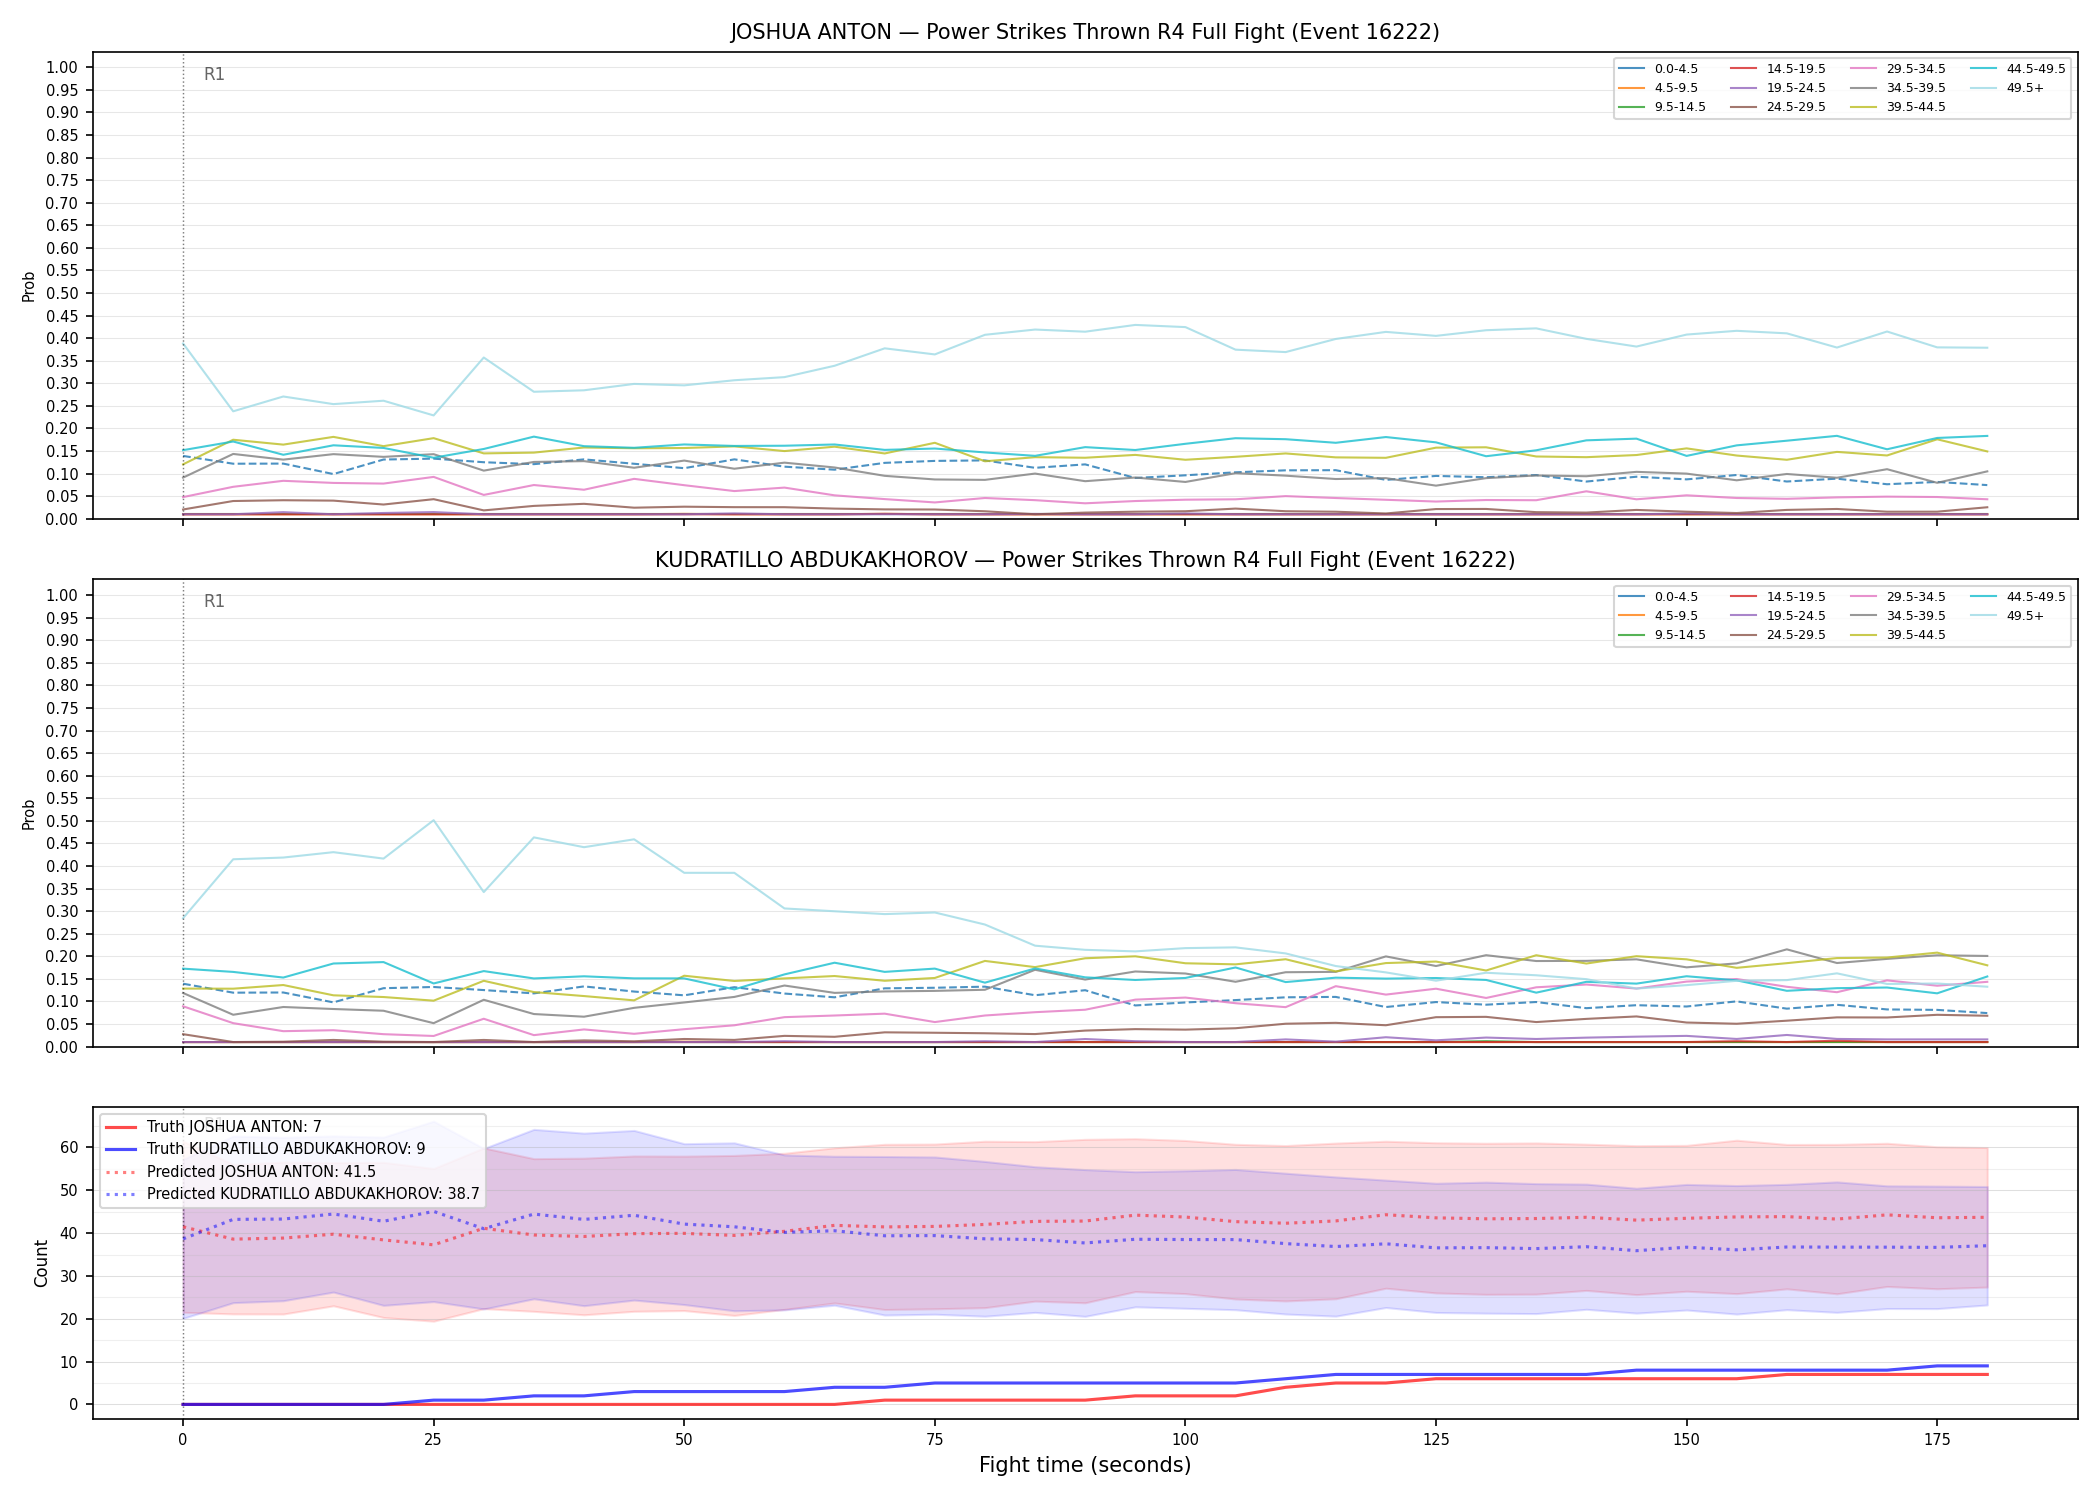Click '0.50' y-tick of Kudratillo chart
Viewport: 2100px width, 1500px height.
click(x=62, y=822)
